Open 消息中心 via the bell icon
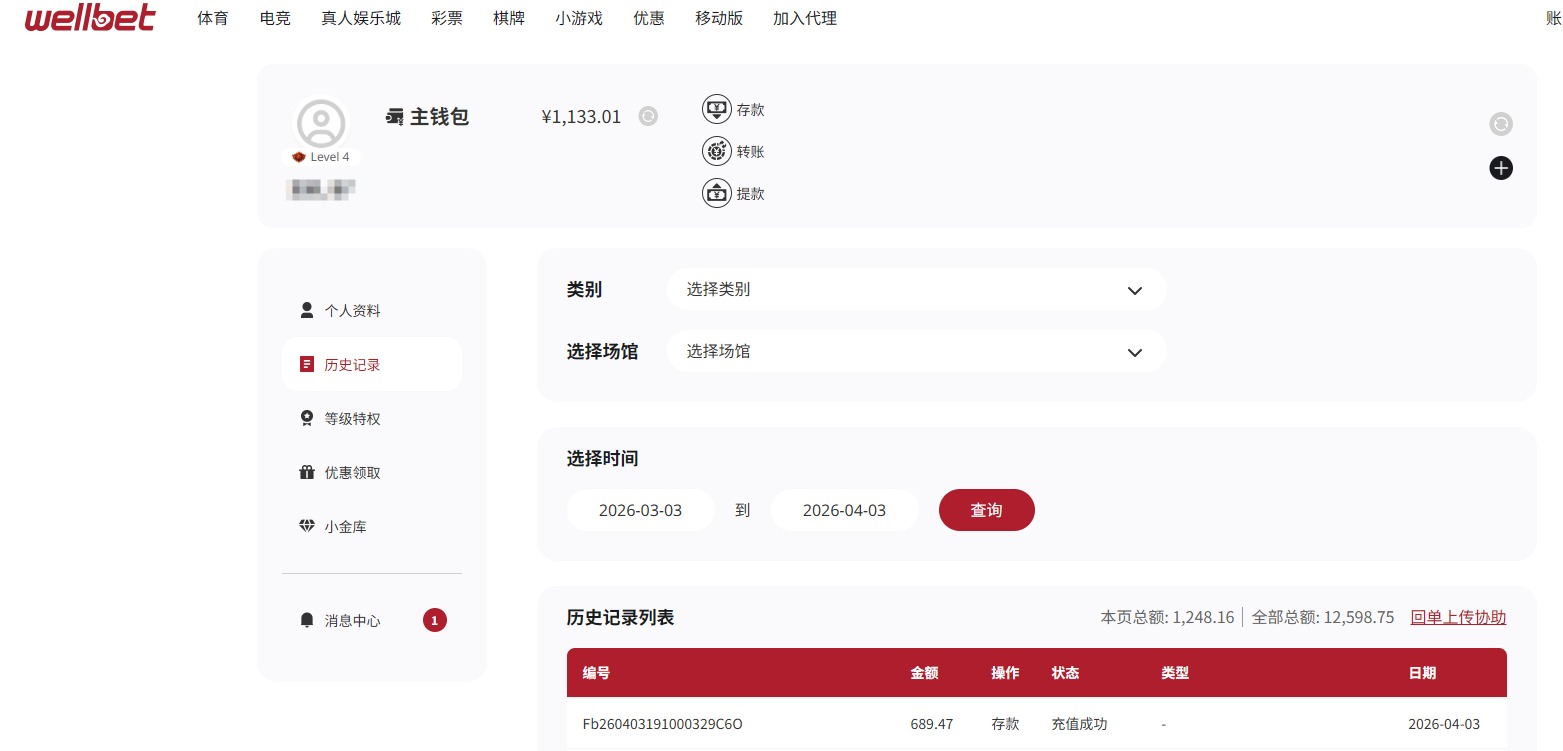Viewport: 1563px width, 751px height. pyautogui.click(x=306, y=620)
